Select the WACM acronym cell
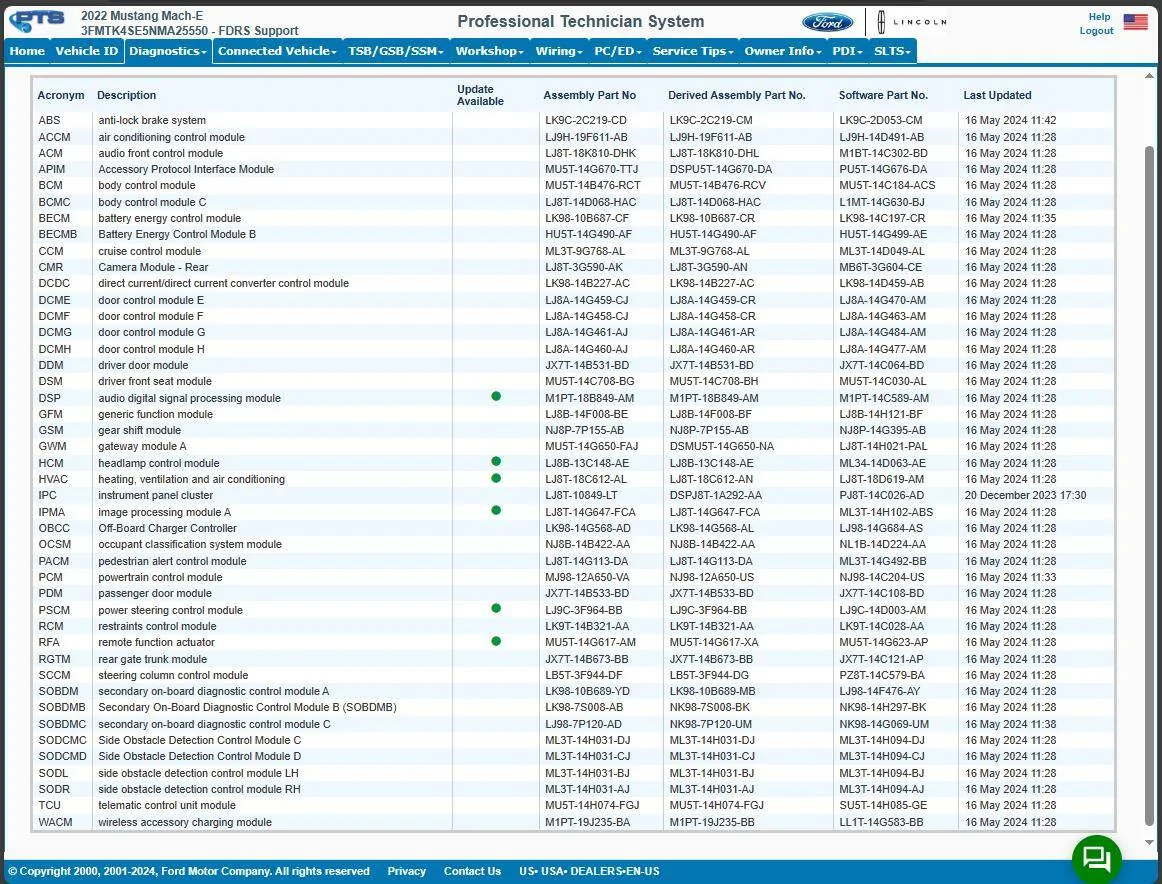Screen dimensions: 1162x884 [x=56, y=822]
